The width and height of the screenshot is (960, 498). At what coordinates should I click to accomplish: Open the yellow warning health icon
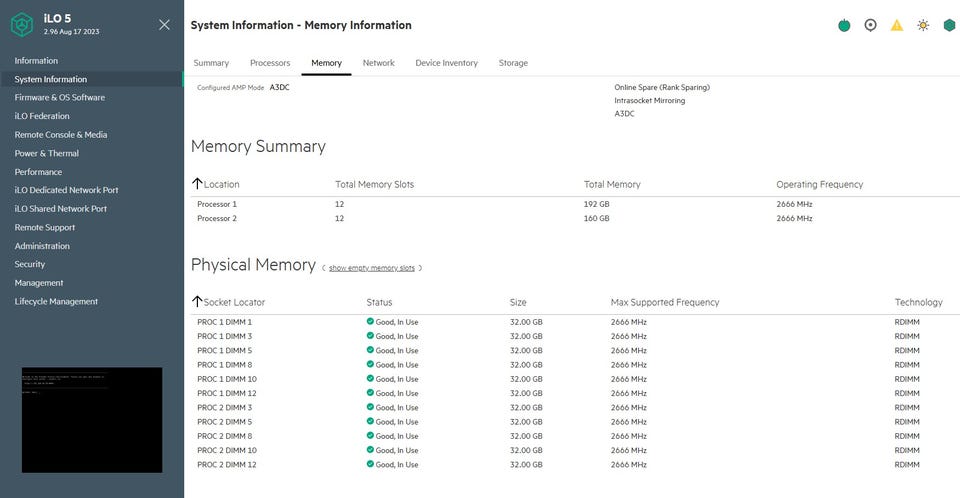pyautogui.click(x=896, y=25)
